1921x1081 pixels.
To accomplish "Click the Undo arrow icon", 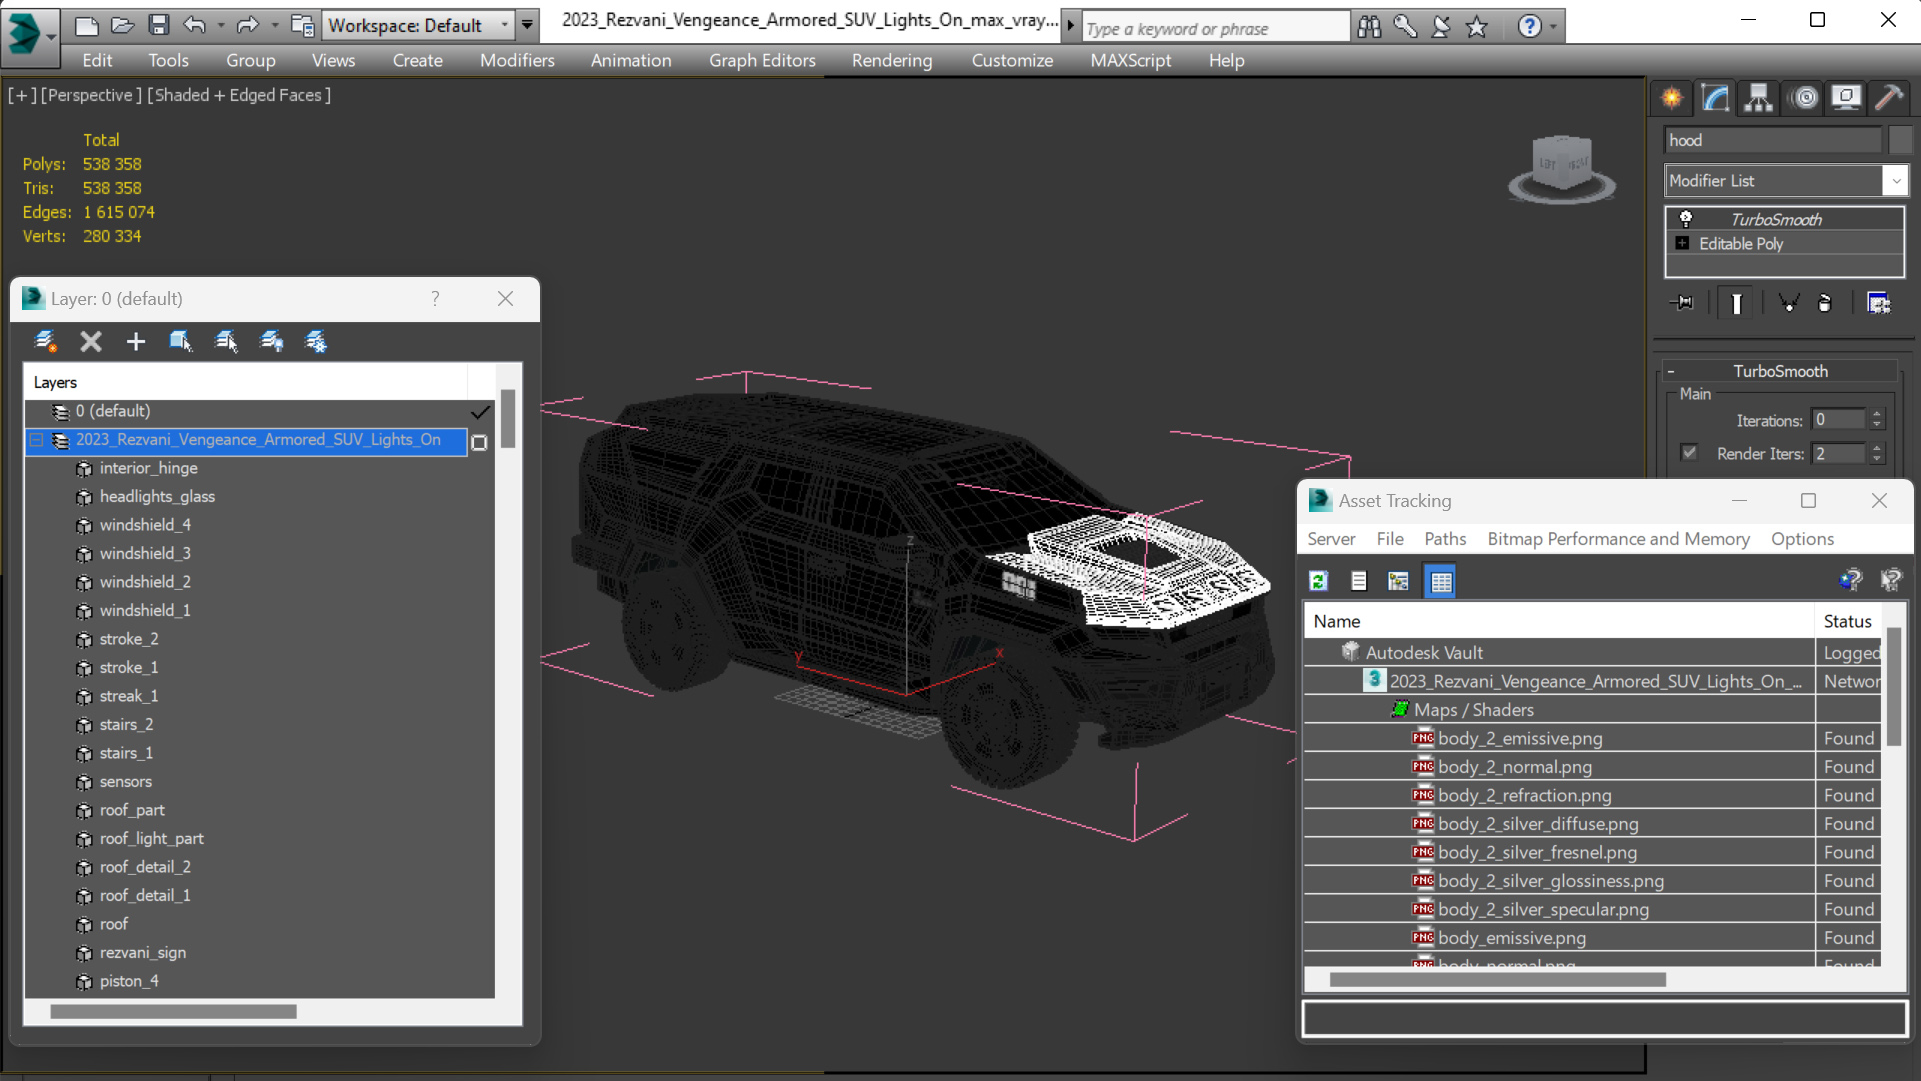I will pos(194,25).
